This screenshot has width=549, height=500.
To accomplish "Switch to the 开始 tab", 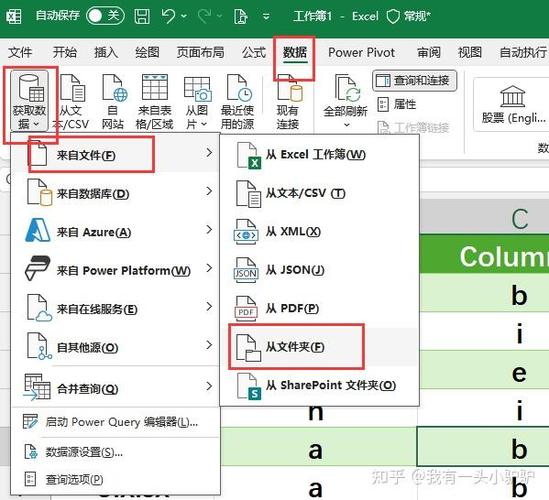I will coord(65,53).
